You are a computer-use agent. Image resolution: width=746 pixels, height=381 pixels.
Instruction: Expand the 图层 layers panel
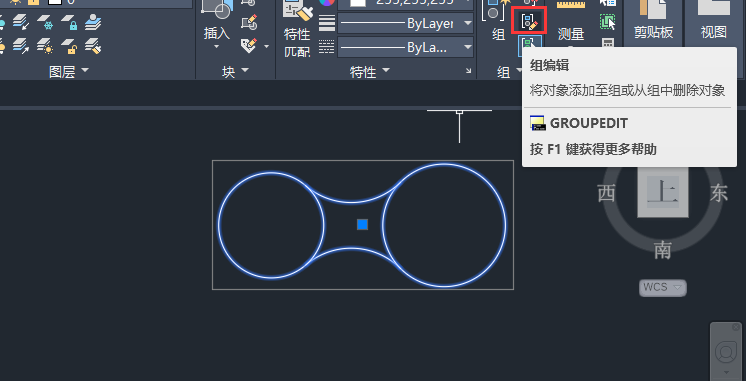(x=69, y=72)
